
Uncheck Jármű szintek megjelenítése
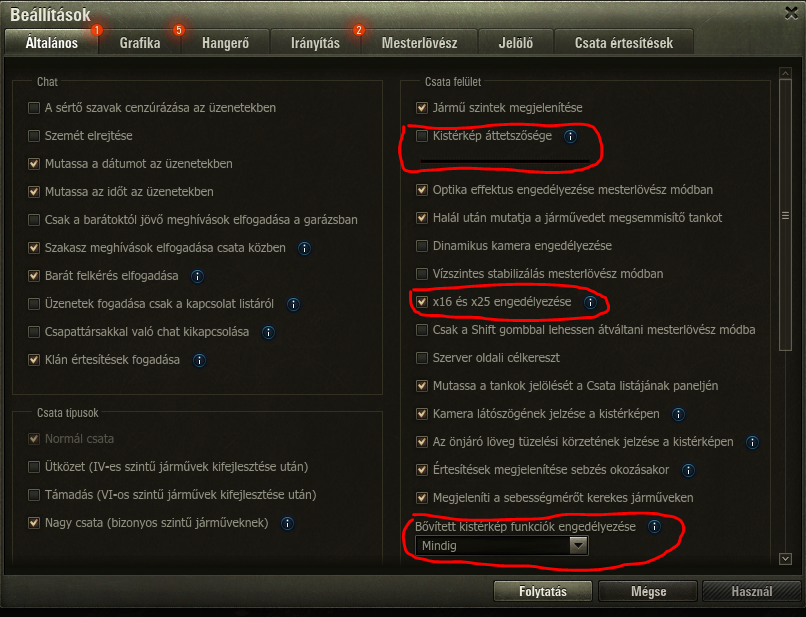coord(422,107)
